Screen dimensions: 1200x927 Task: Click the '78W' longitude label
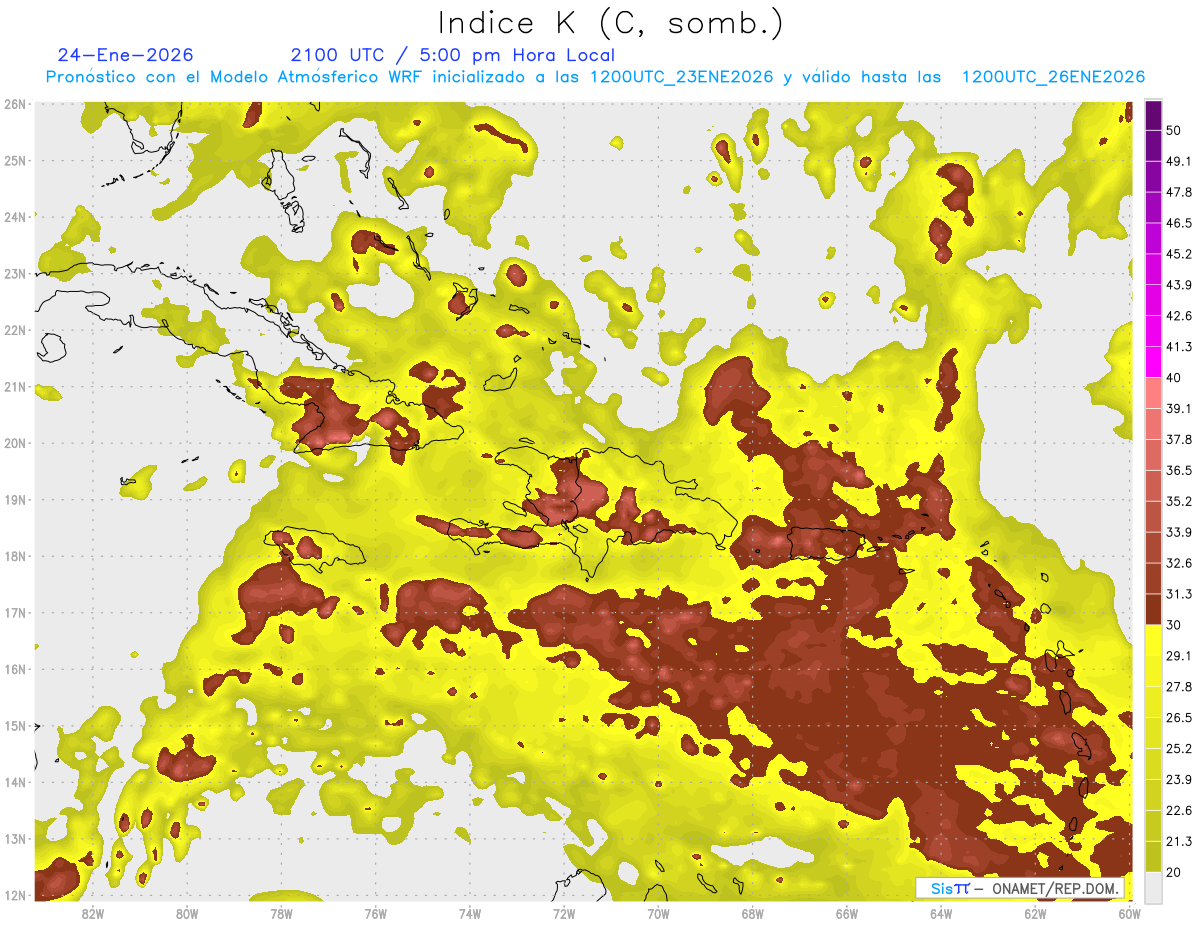(281, 914)
